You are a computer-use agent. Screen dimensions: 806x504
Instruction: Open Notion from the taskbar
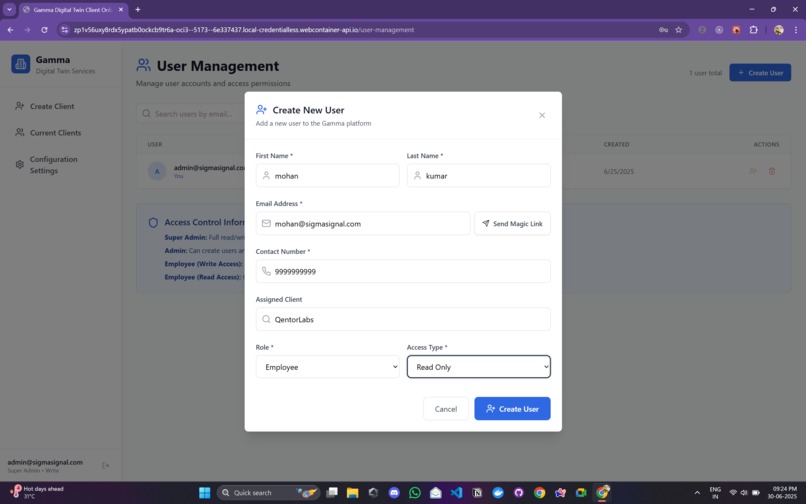tap(477, 492)
